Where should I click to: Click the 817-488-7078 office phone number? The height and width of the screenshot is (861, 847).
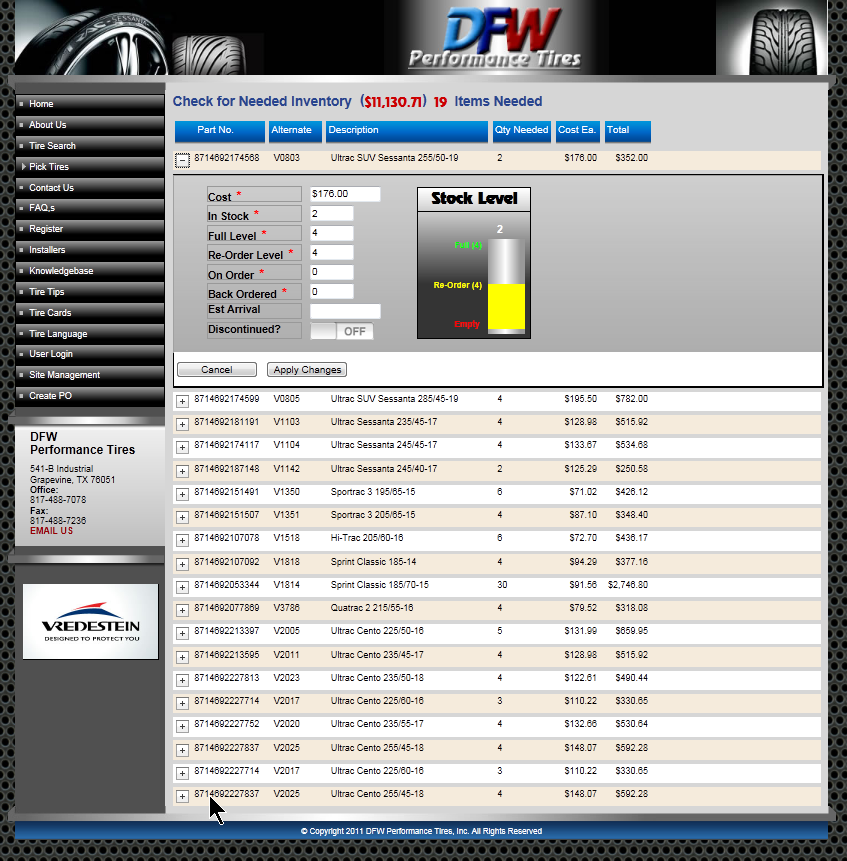pos(58,500)
